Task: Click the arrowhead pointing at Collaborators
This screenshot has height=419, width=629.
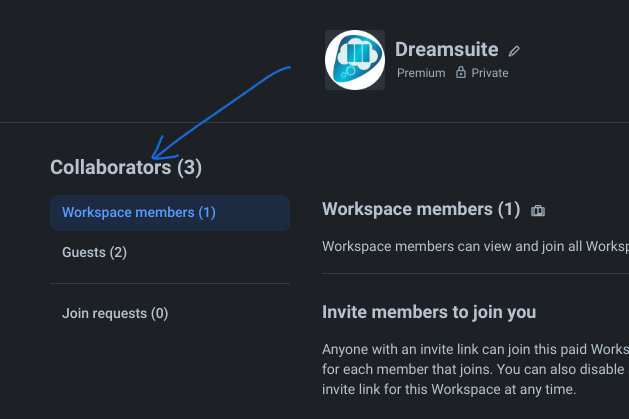Action: pos(157,155)
